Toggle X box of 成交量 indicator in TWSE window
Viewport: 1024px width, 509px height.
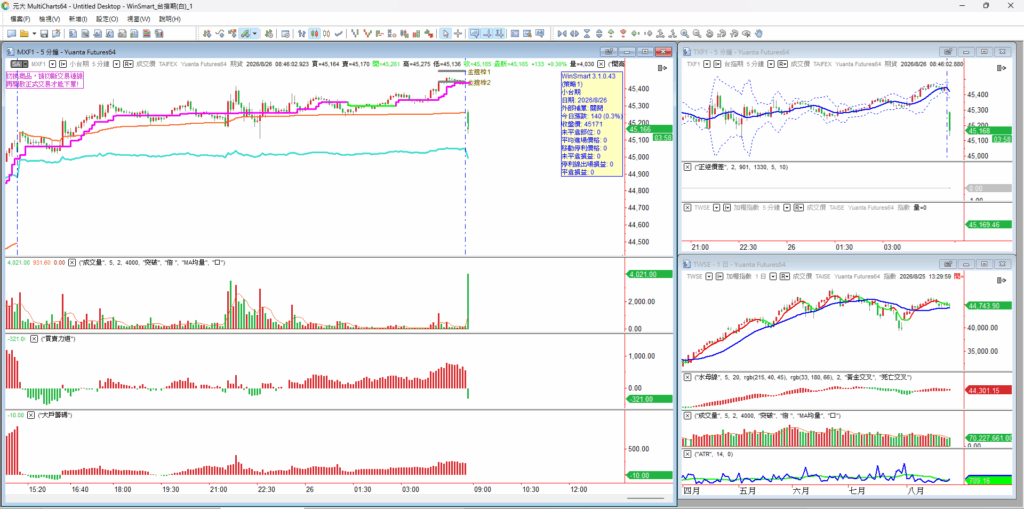[687, 415]
